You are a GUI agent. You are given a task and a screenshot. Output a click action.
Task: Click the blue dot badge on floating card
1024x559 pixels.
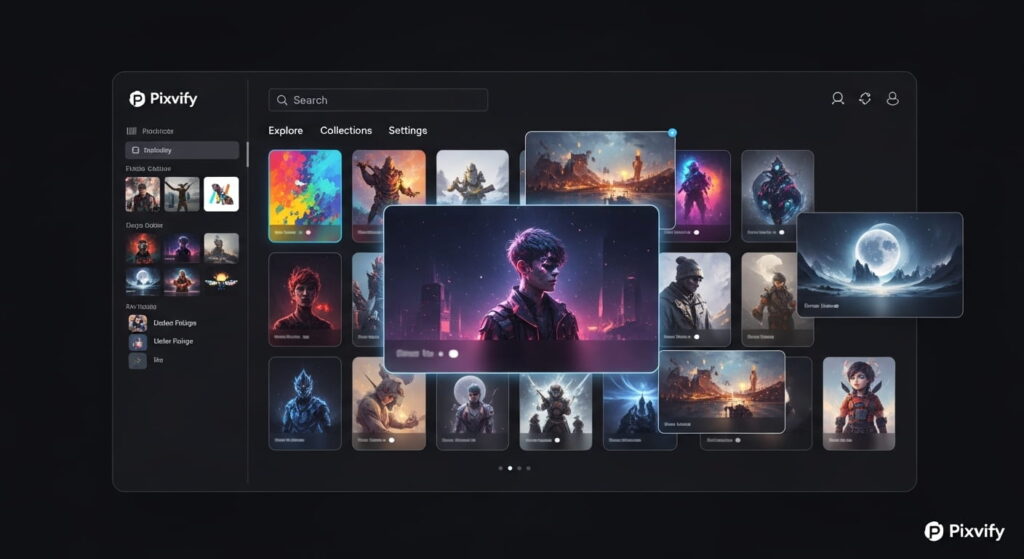point(672,133)
